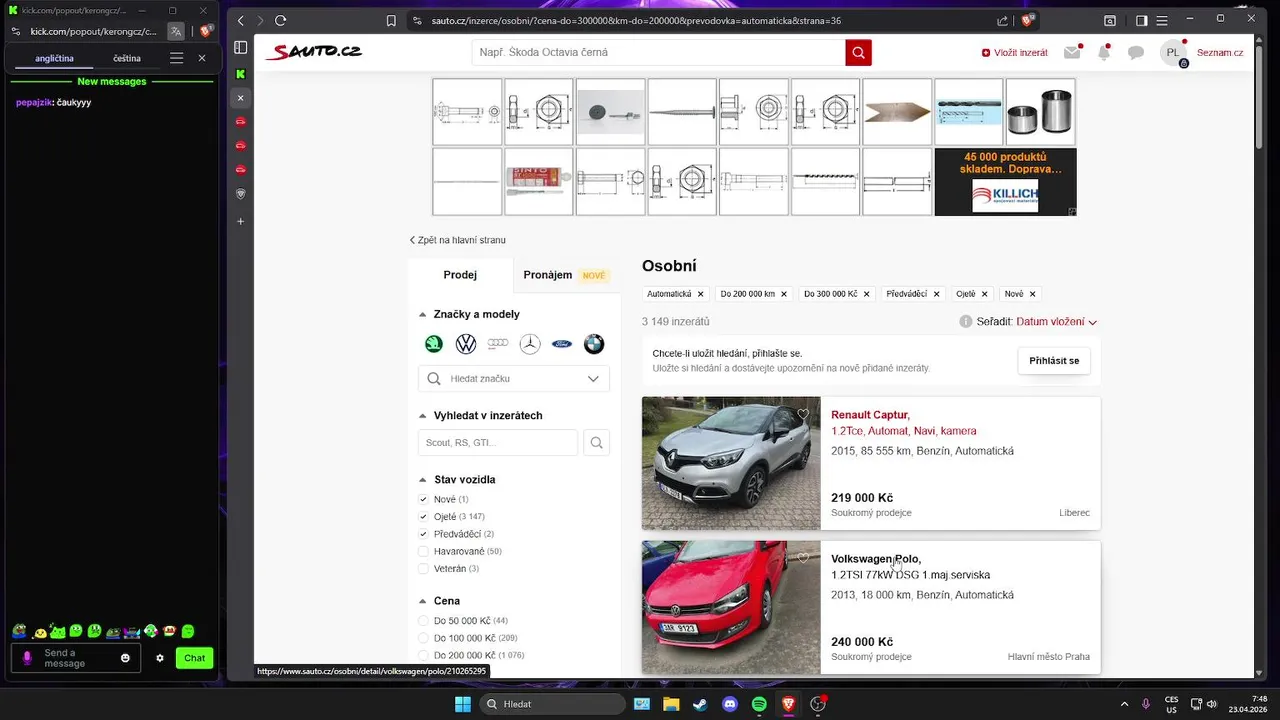Remove the Do 300 000 Kč filter chip

coord(866,294)
